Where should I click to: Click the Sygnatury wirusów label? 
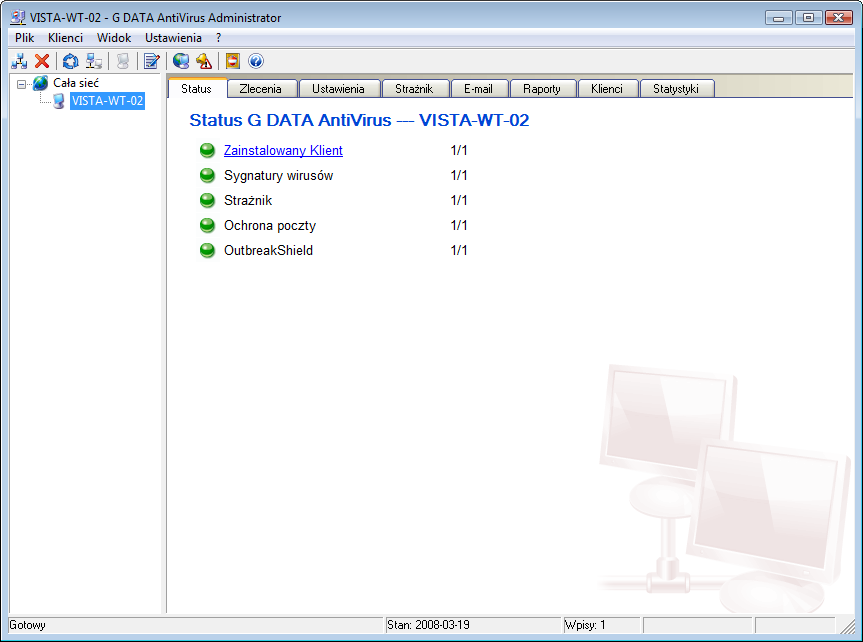pos(278,176)
